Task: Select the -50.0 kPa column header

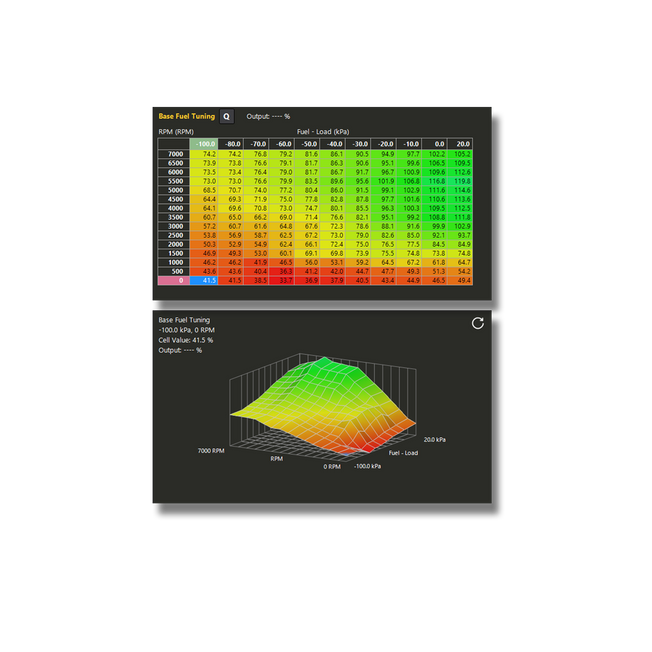Action: [x=307, y=144]
